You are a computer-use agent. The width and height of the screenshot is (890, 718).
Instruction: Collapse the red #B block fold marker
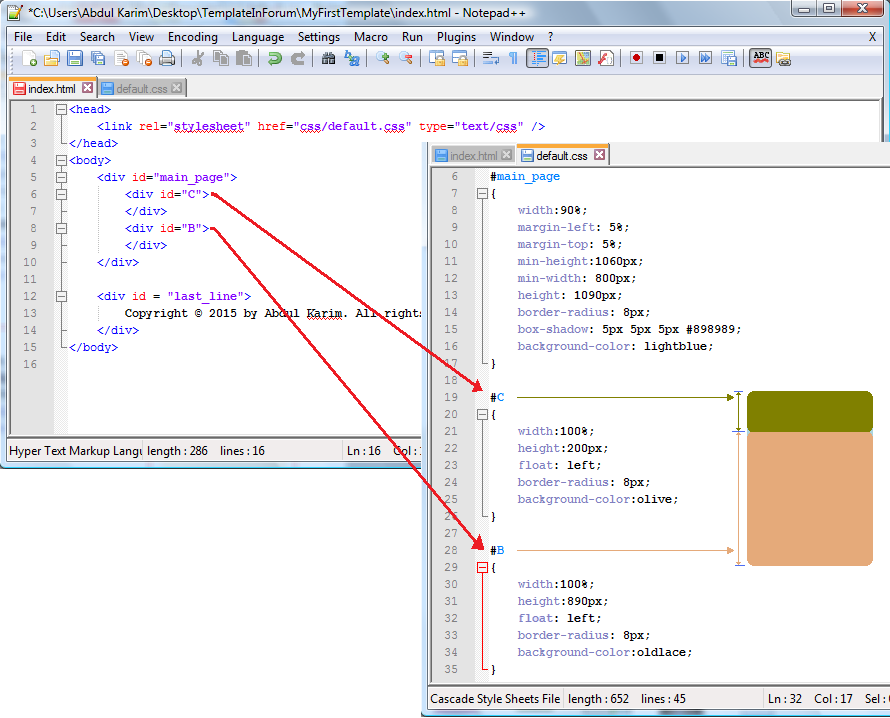point(483,567)
